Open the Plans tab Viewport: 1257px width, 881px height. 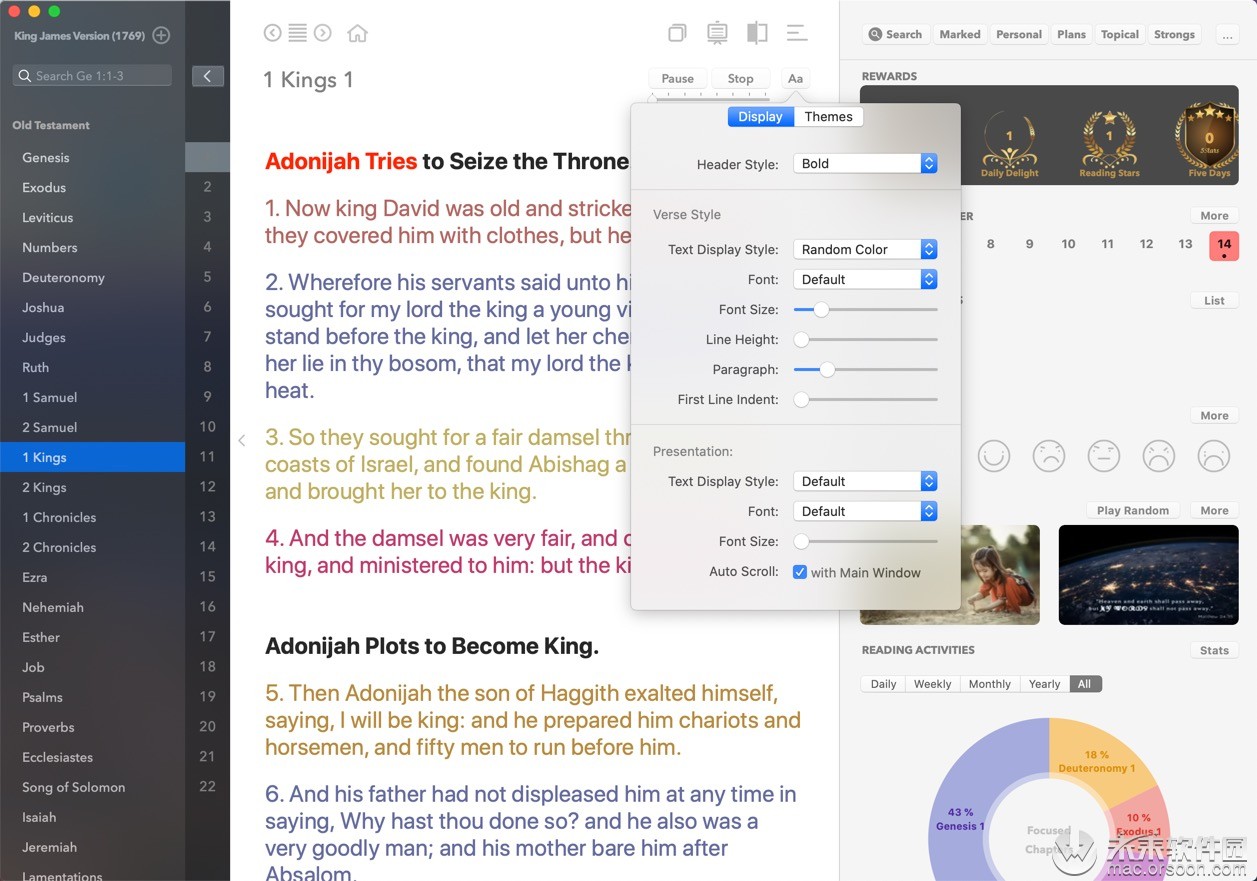(1071, 34)
